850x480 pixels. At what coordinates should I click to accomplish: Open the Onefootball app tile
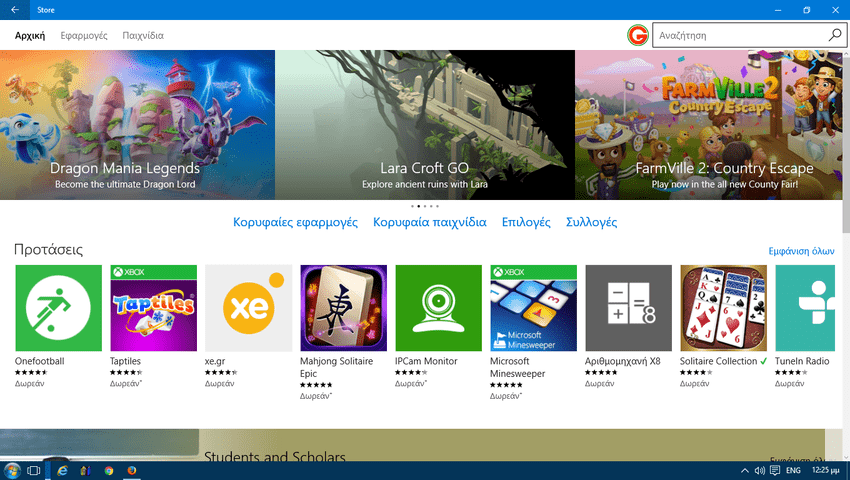(x=58, y=308)
